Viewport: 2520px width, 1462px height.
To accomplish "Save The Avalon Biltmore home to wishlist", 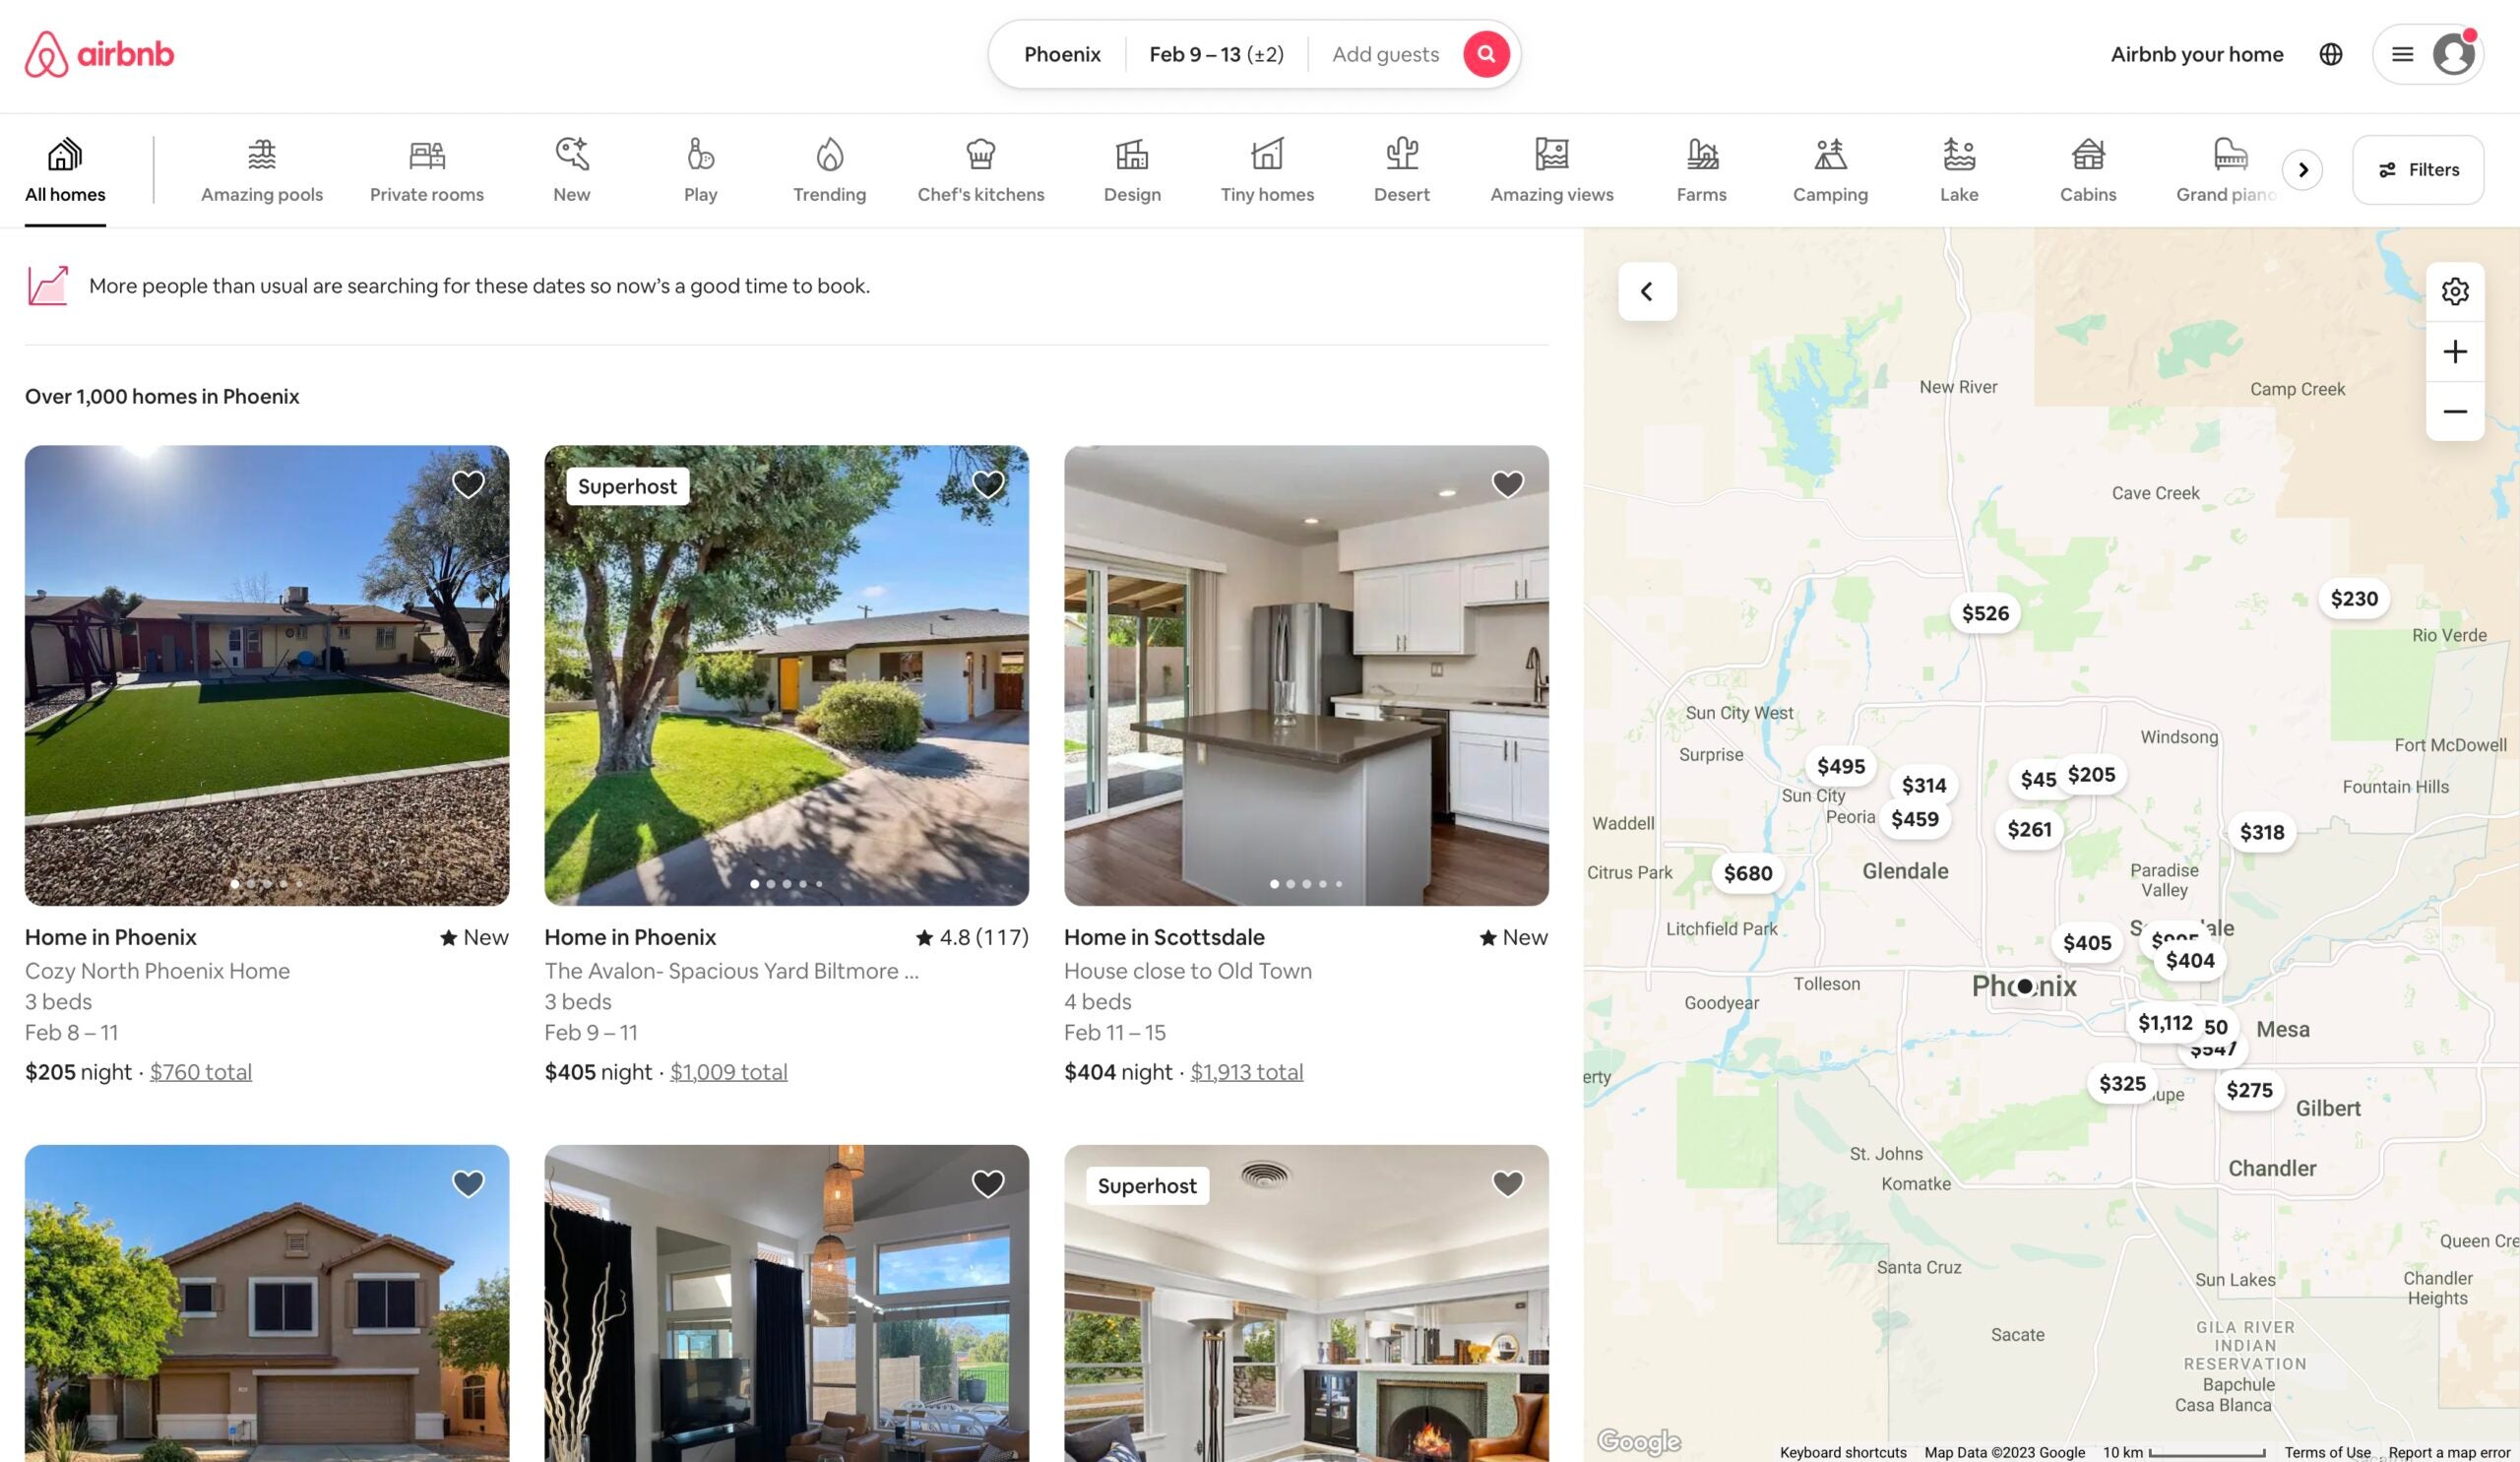I will click(x=986, y=483).
